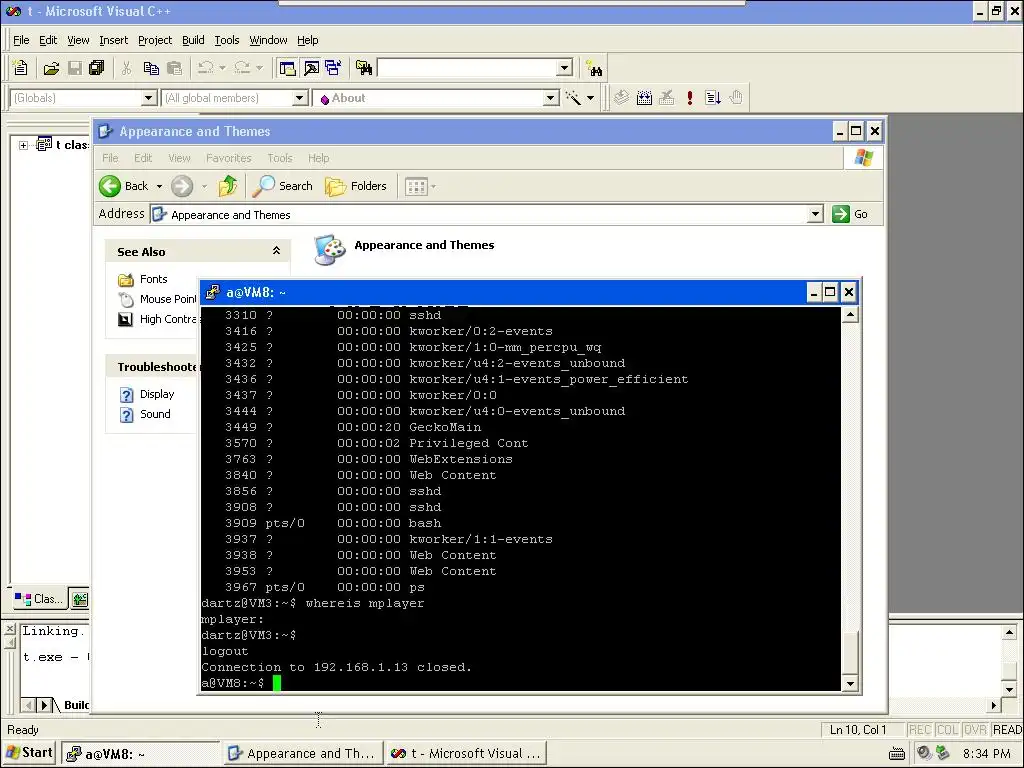Click the Undo arrow icon
The width and height of the screenshot is (1024, 768).
tap(206, 68)
